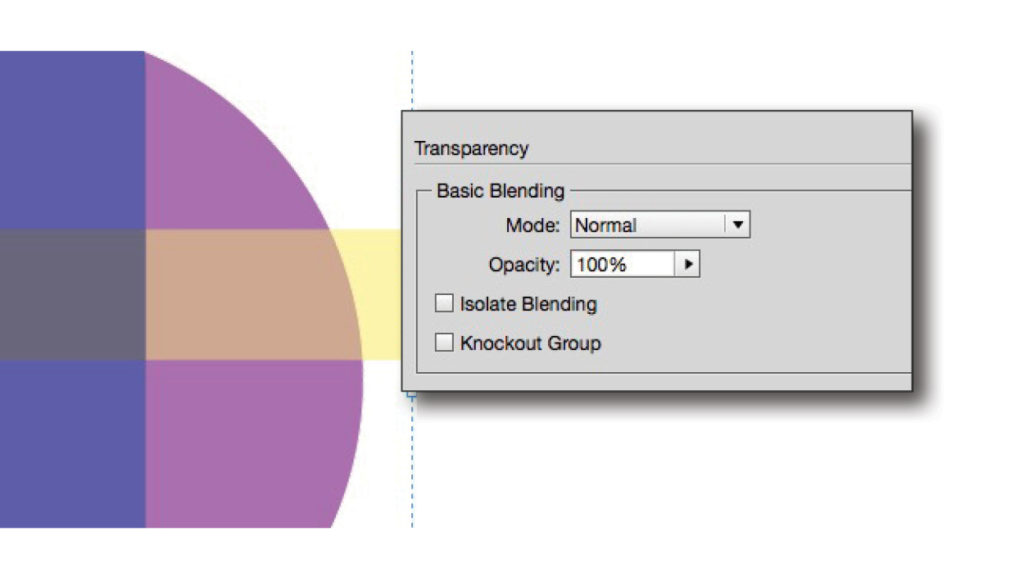Viewport: 1024px width, 577px height.
Task: Enable the Isolate Blending checkbox
Action: (444, 303)
